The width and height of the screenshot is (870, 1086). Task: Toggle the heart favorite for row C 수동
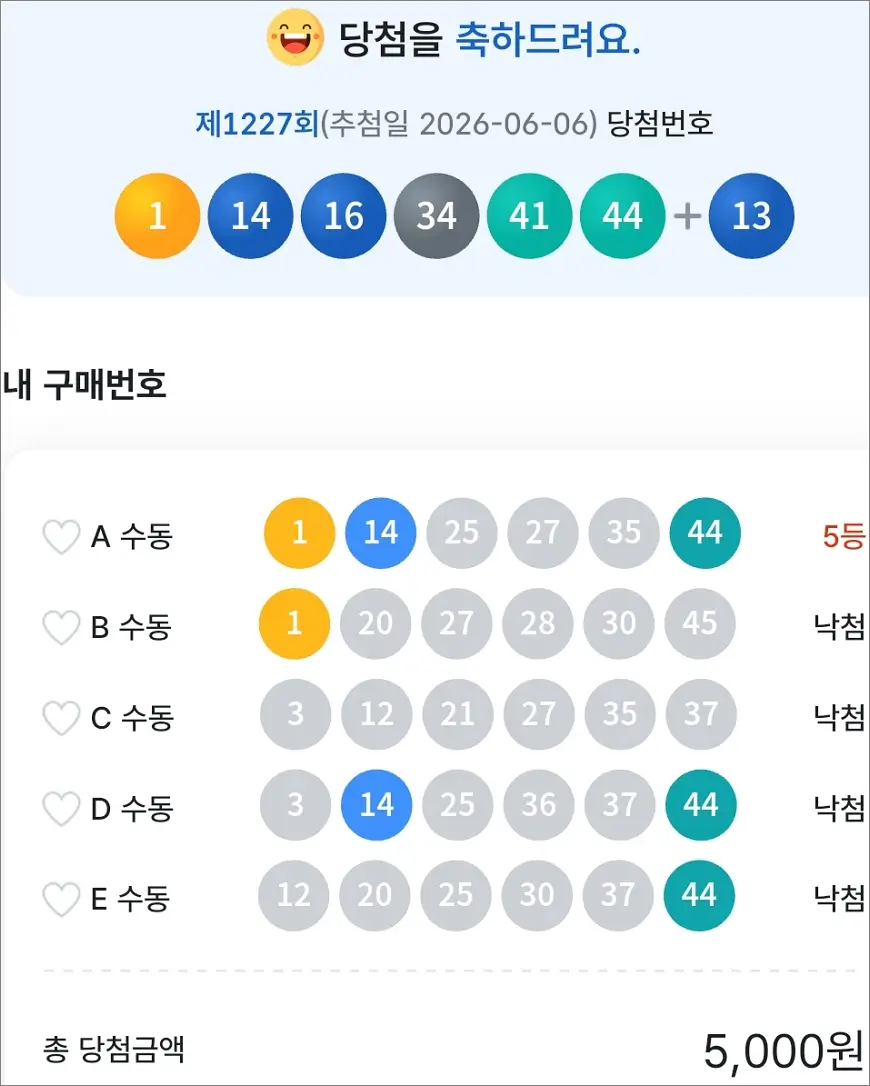[61, 718]
